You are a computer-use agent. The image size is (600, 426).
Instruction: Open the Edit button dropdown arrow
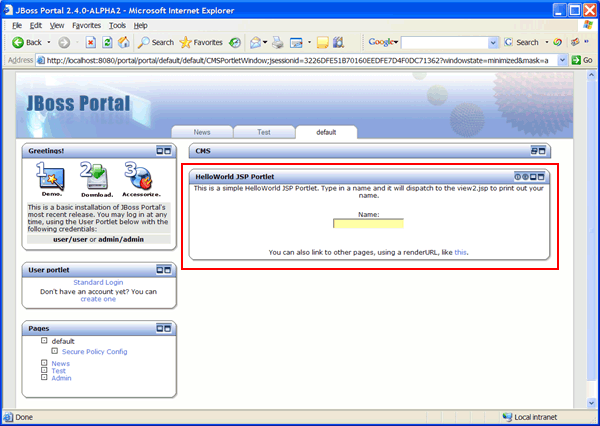[x=309, y=42]
